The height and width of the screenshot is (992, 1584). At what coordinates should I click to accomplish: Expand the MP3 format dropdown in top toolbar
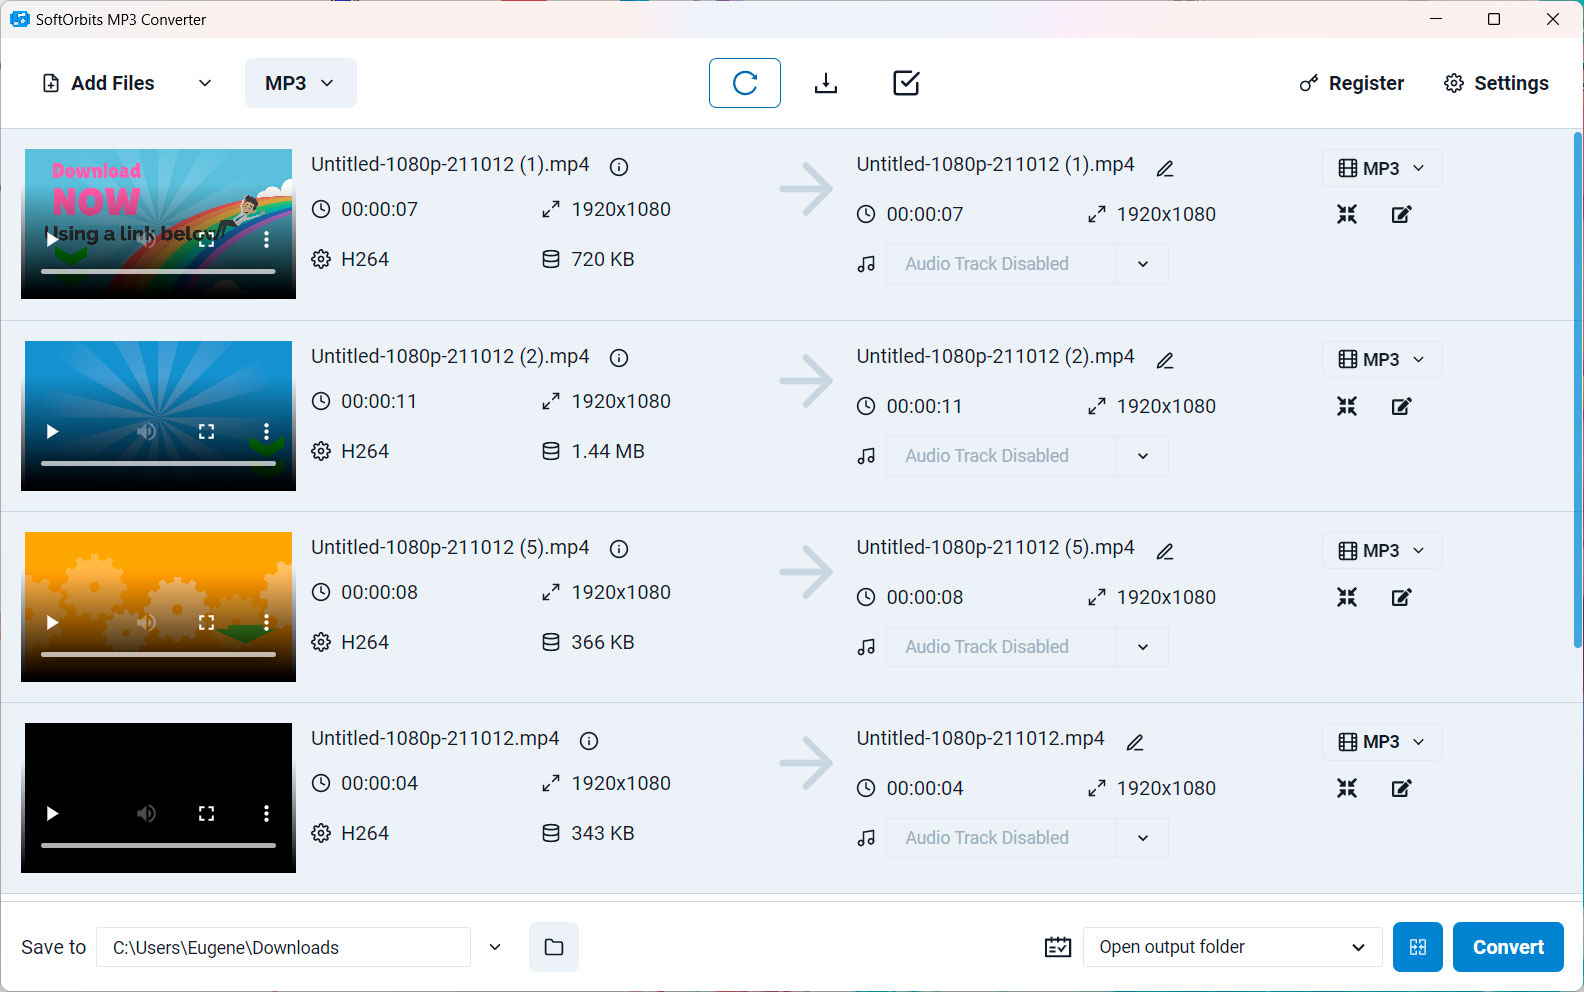(x=300, y=83)
